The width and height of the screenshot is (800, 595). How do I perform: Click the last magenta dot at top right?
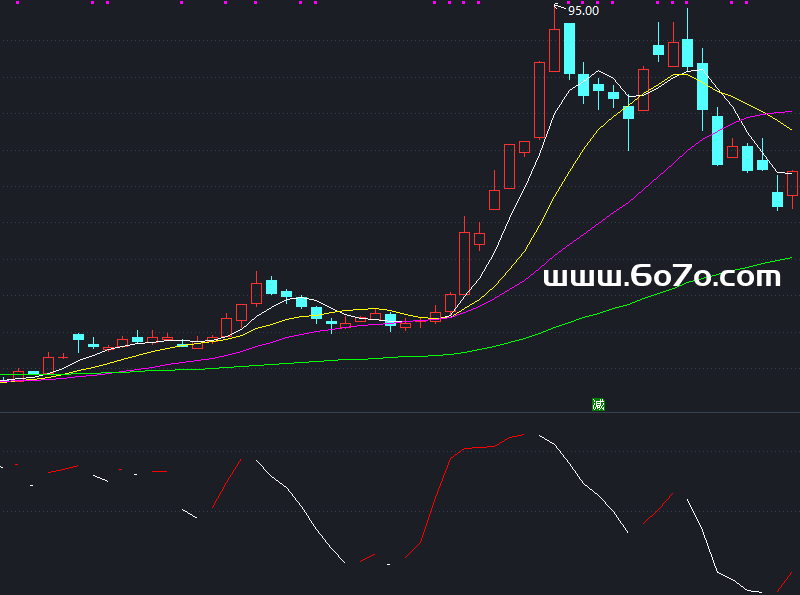point(745,3)
